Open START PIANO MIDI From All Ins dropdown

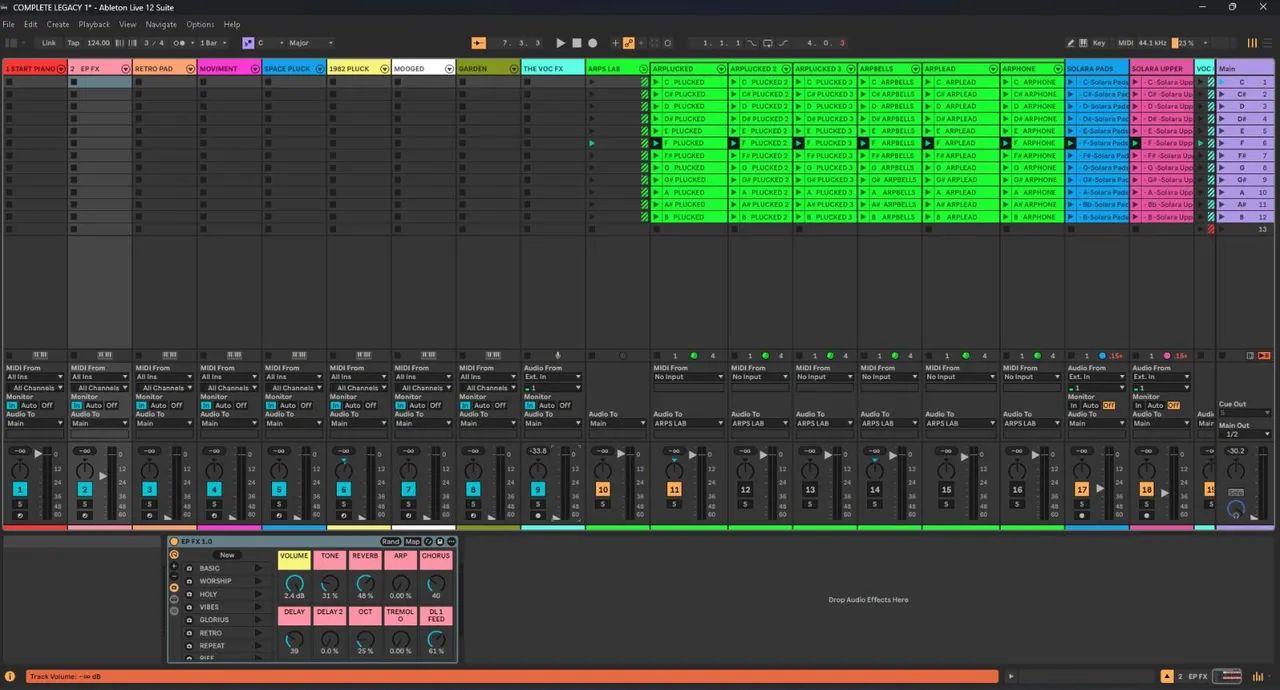33,377
